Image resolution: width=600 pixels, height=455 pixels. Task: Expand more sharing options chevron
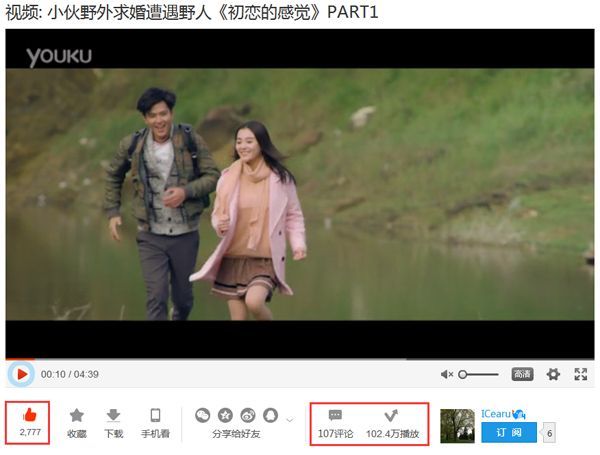pyautogui.click(x=290, y=418)
